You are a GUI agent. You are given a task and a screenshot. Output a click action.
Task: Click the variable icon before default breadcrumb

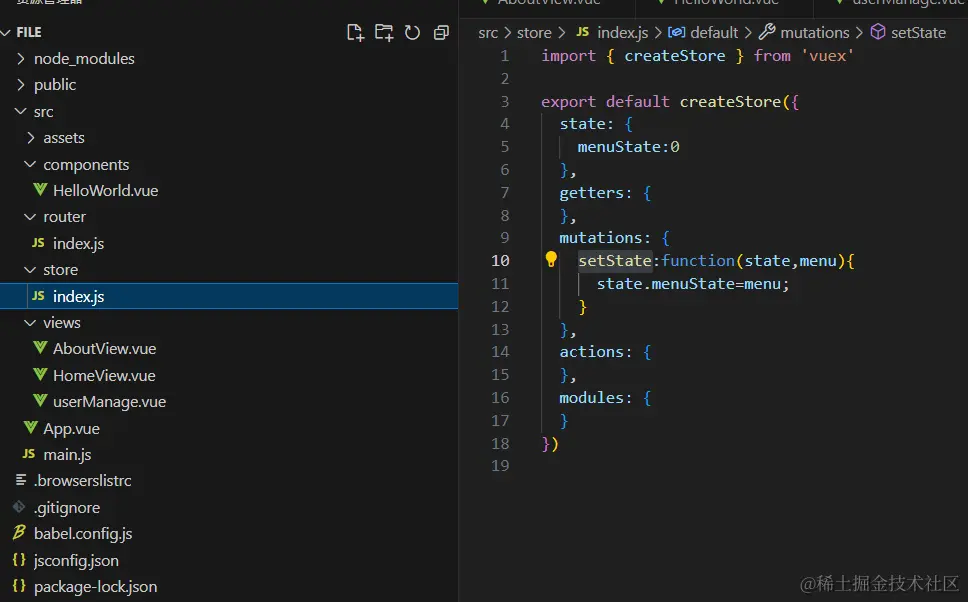coord(677,32)
